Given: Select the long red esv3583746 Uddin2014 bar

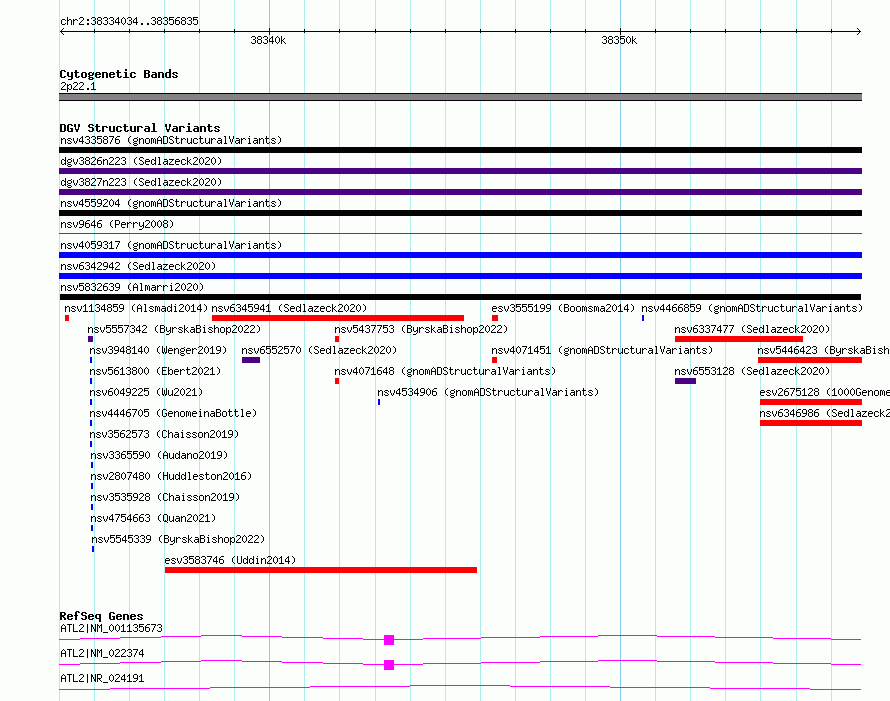Looking at the screenshot, I should pyautogui.click(x=321, y=570).
